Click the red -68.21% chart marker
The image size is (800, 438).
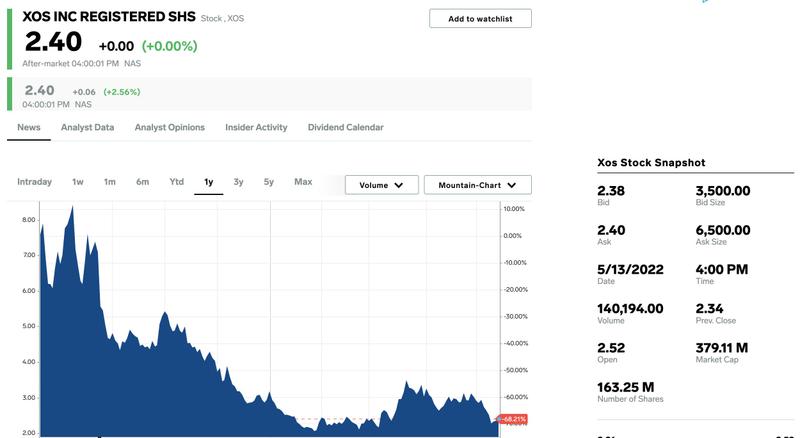(513, 419)
